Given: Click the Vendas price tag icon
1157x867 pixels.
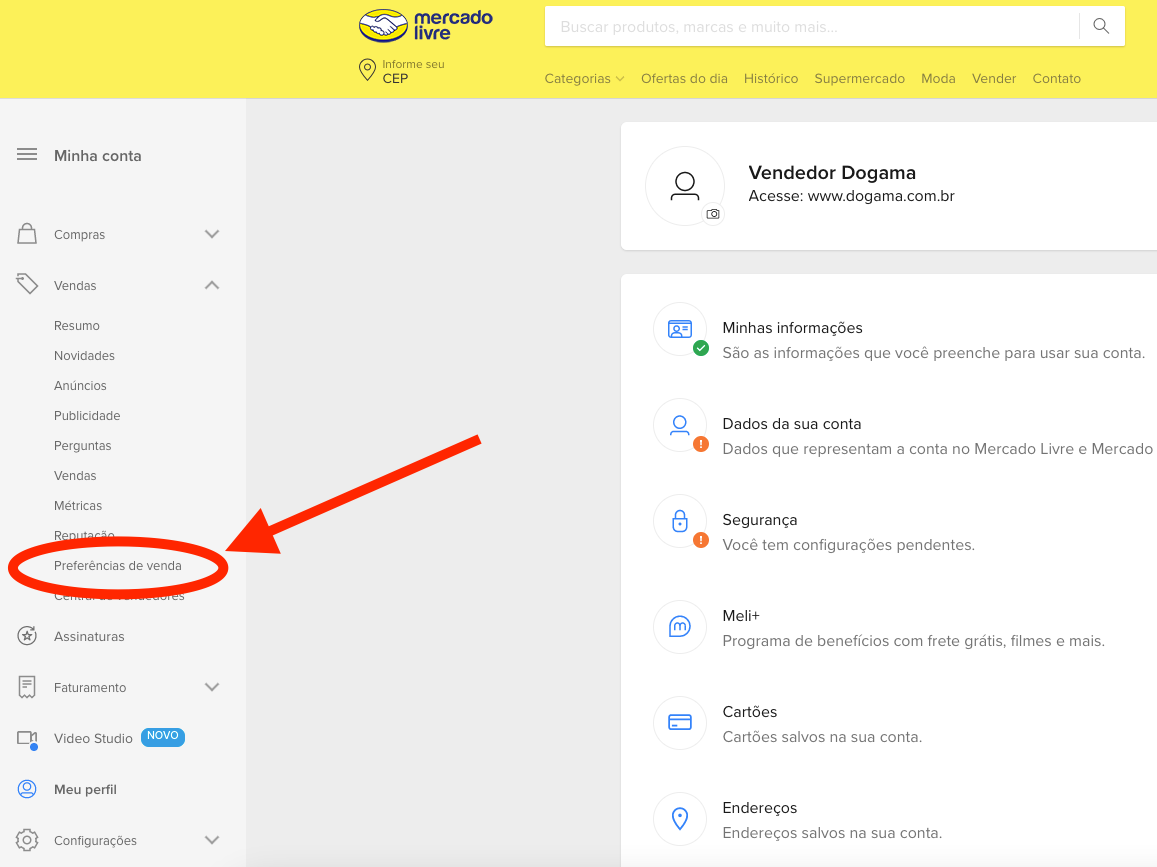Looking at the screenshot, I should pyautogui.click(x=27, y=284).
